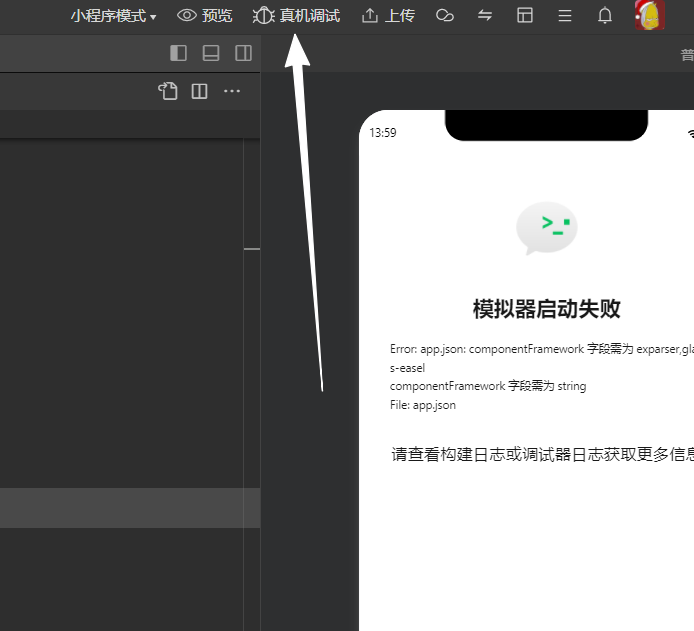
Task: Click the 'File: app.json' error line
Action: (x=423, y=405)
